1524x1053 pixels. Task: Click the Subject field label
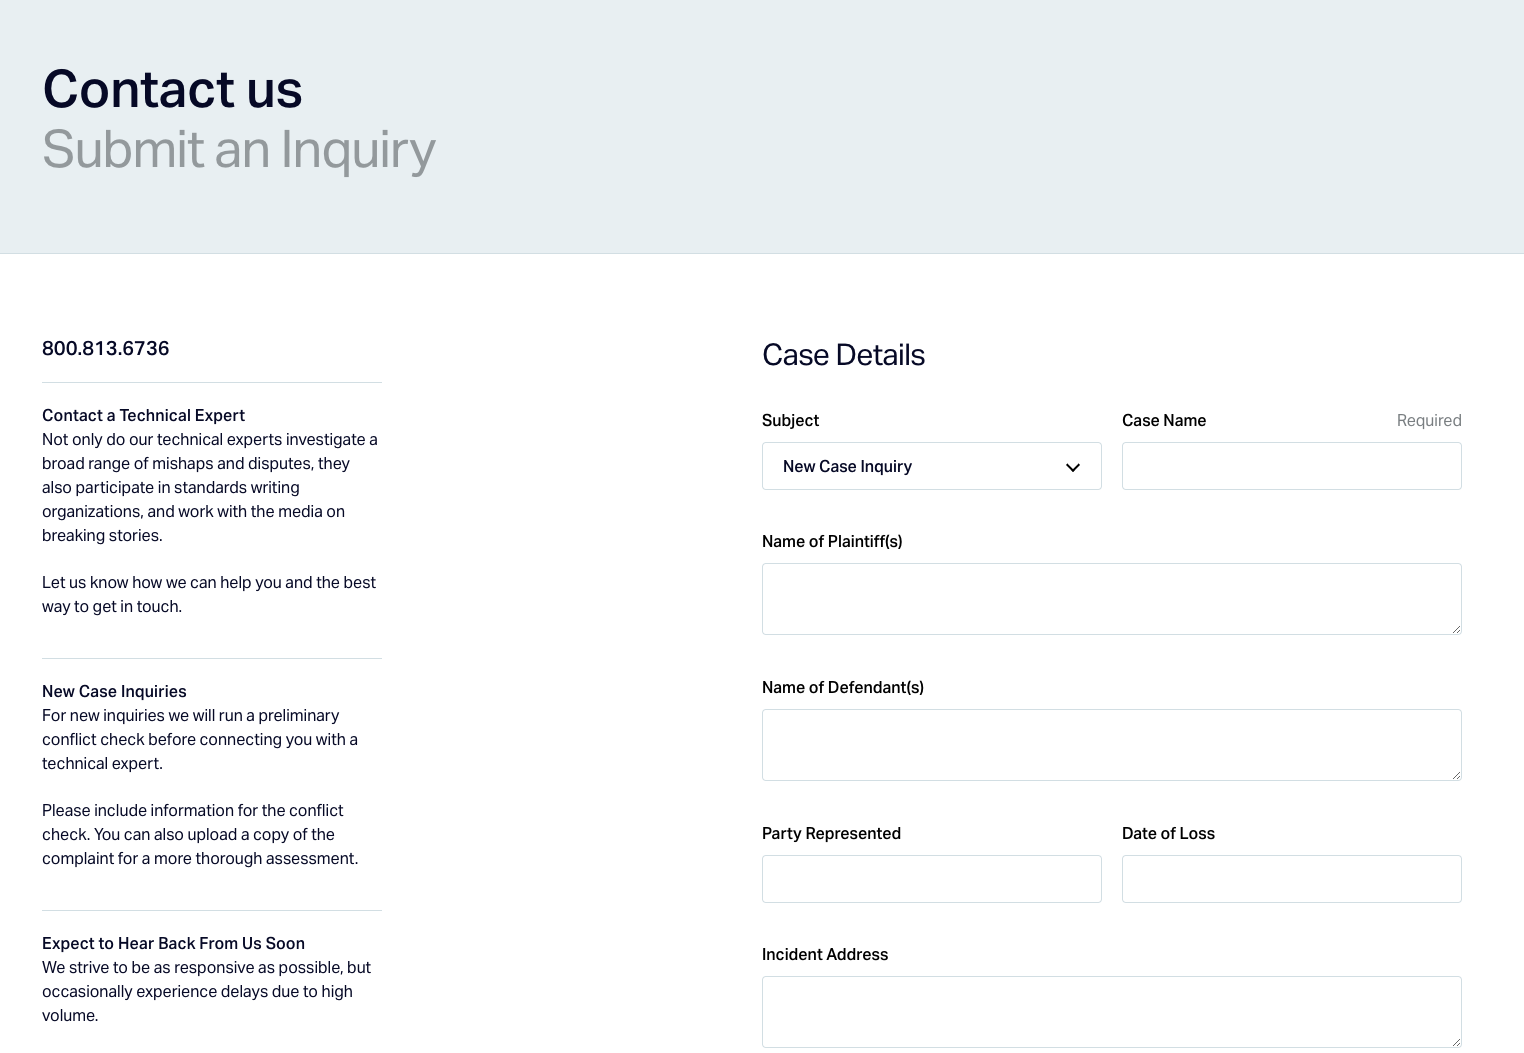point(790,420)
